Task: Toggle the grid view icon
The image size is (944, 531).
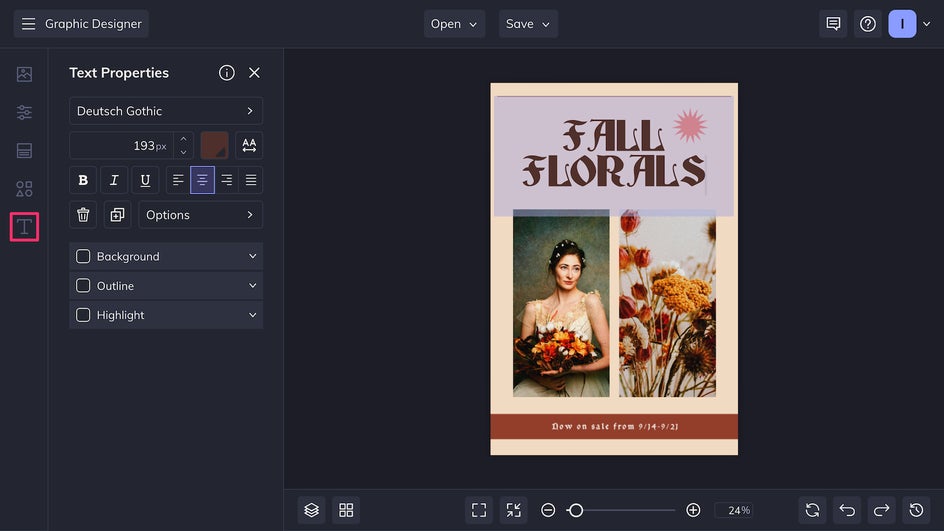Action: [x=346, y=510]
